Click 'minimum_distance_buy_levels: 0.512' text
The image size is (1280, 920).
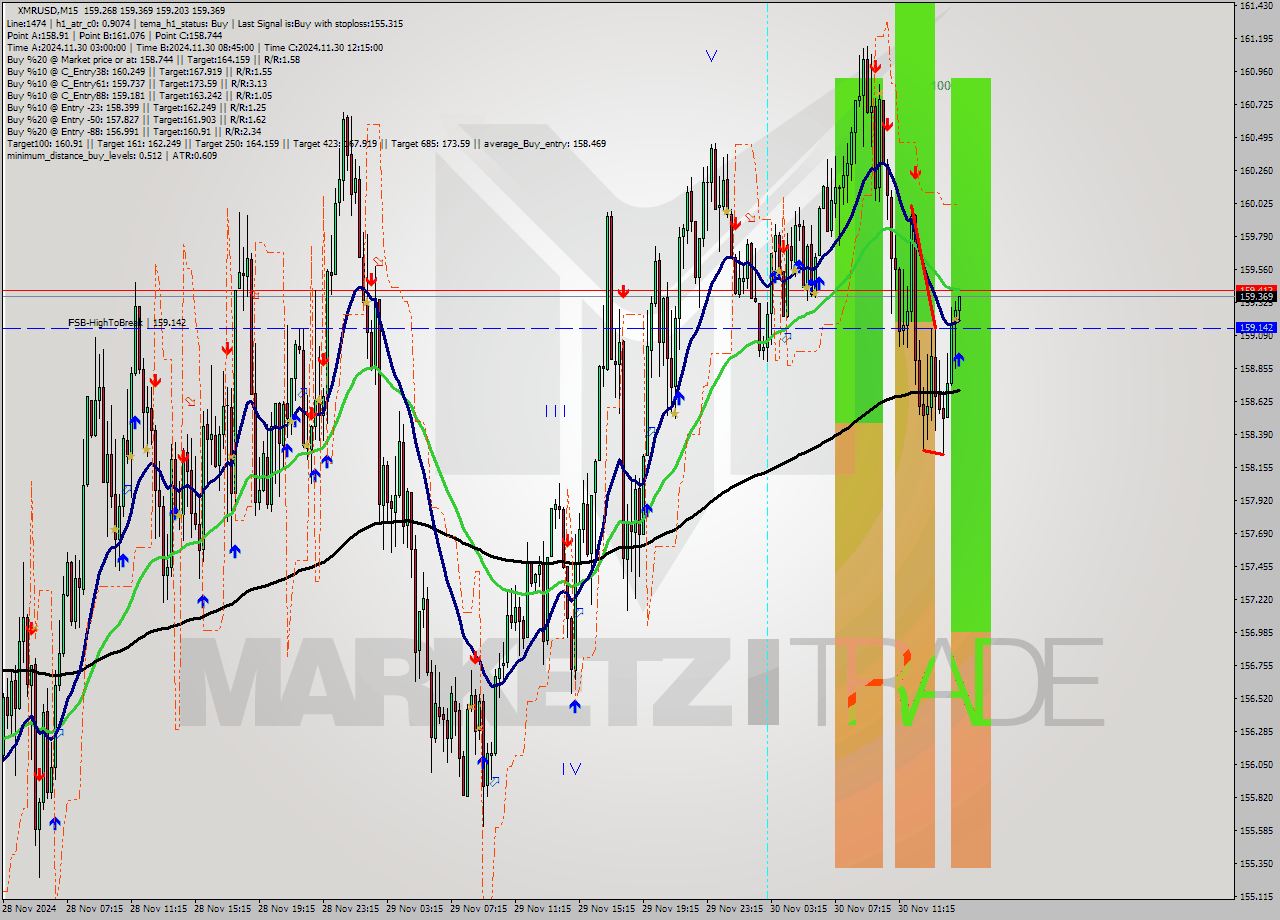[84, 155]
